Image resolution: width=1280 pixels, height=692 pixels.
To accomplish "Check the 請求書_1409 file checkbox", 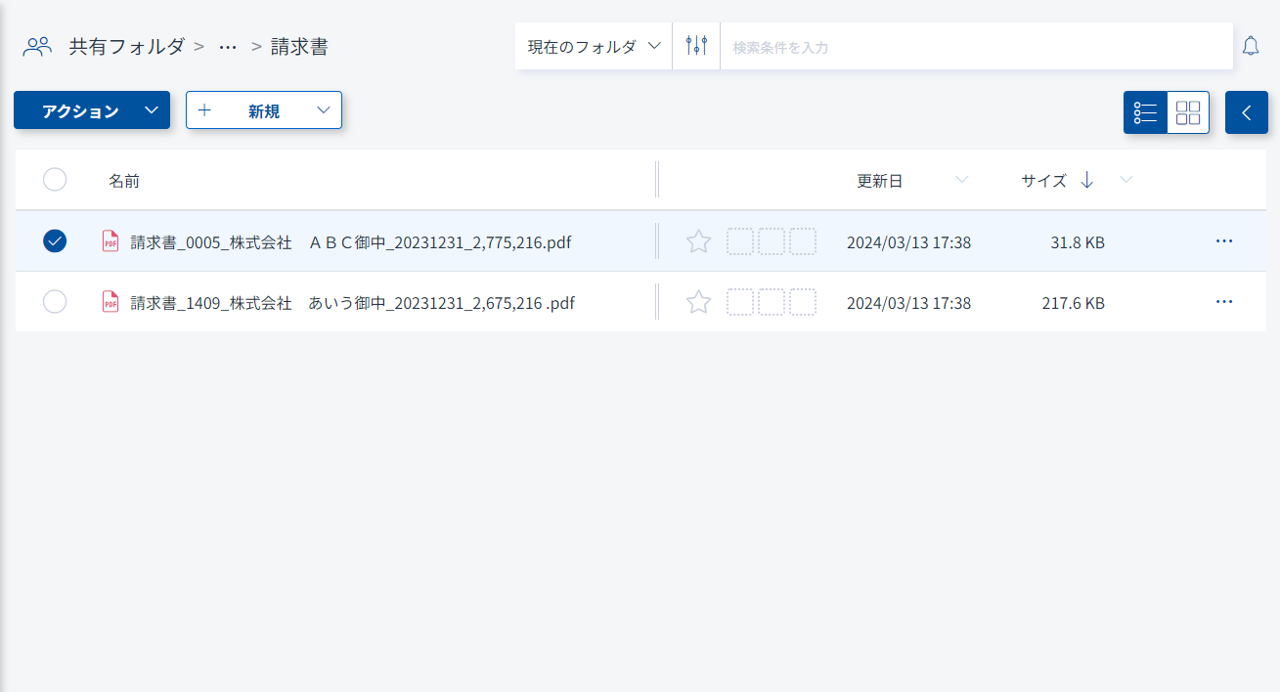I will [55, 302].
